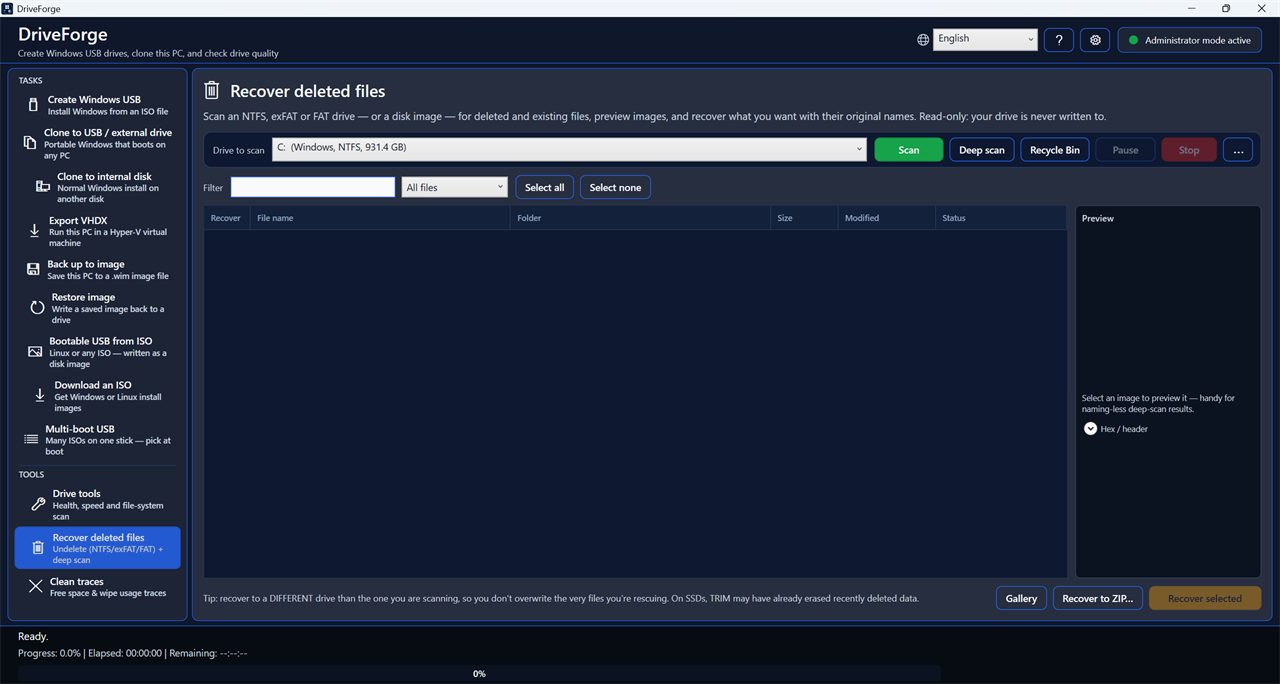Click the Deep scan button
The height and width of the screenshot is (684, 1280).
click(x=982, y=150)
